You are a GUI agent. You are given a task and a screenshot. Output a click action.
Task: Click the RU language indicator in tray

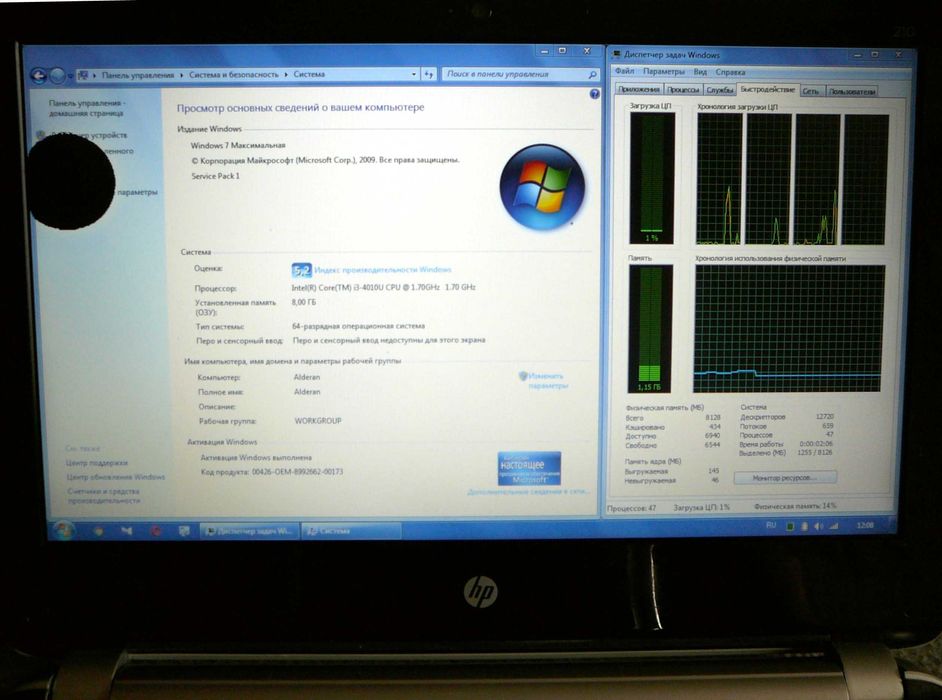(771, 525)
